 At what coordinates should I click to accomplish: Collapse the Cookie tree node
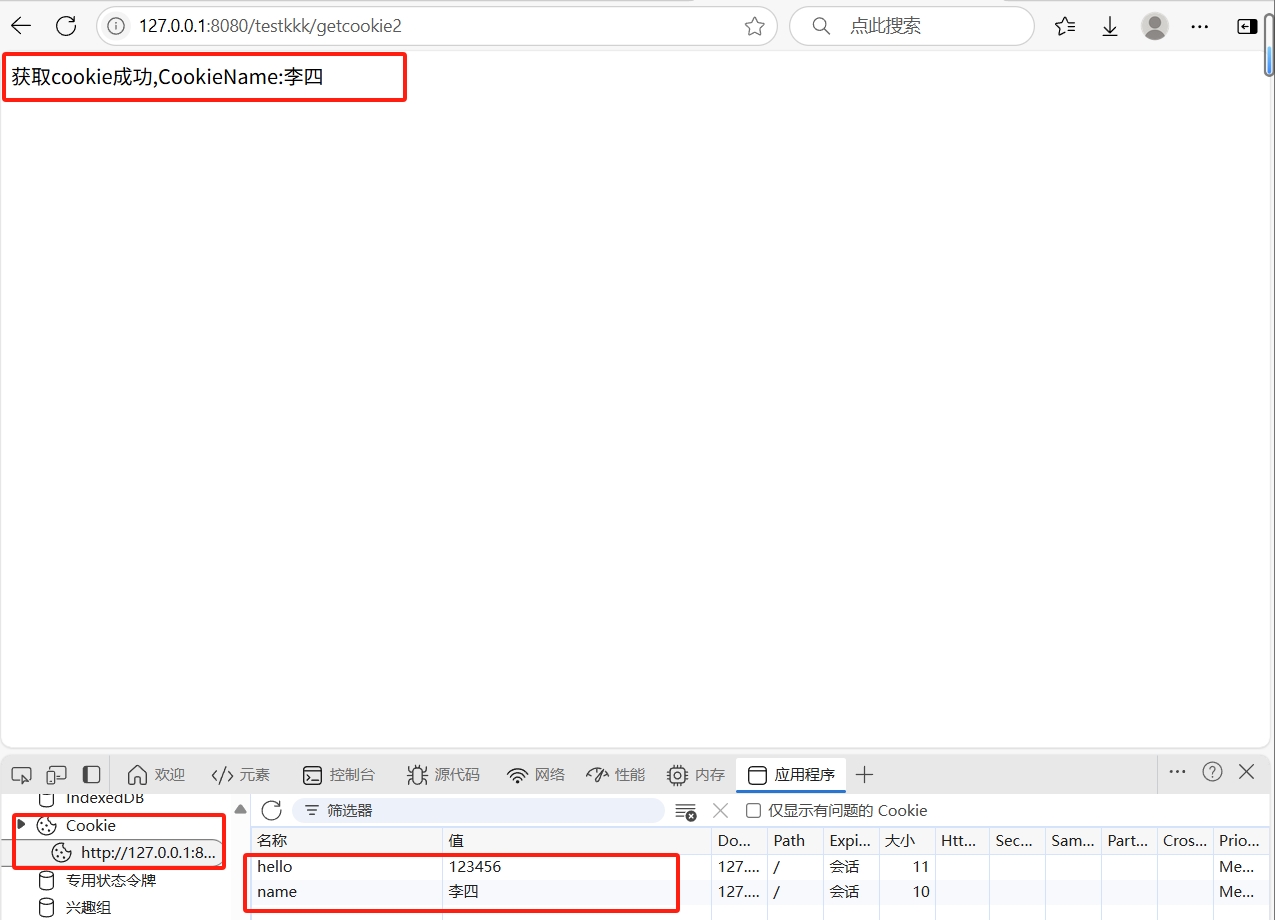[21, 824]
